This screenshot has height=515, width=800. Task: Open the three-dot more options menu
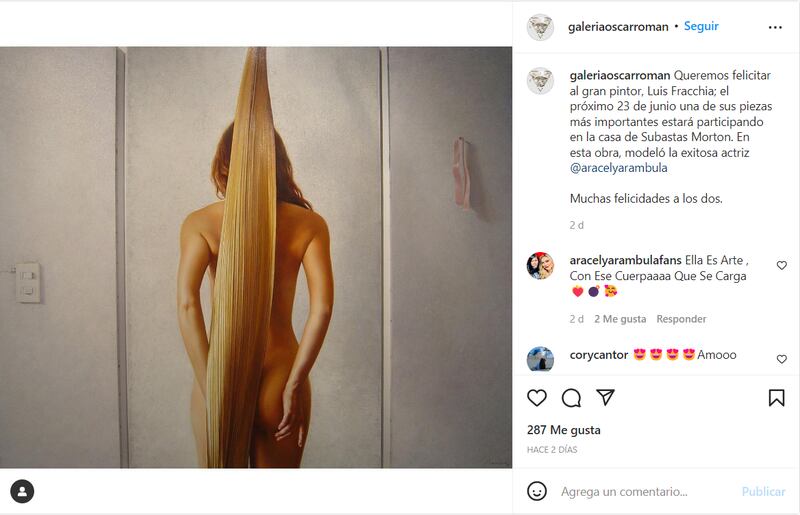tap(775, 27)
